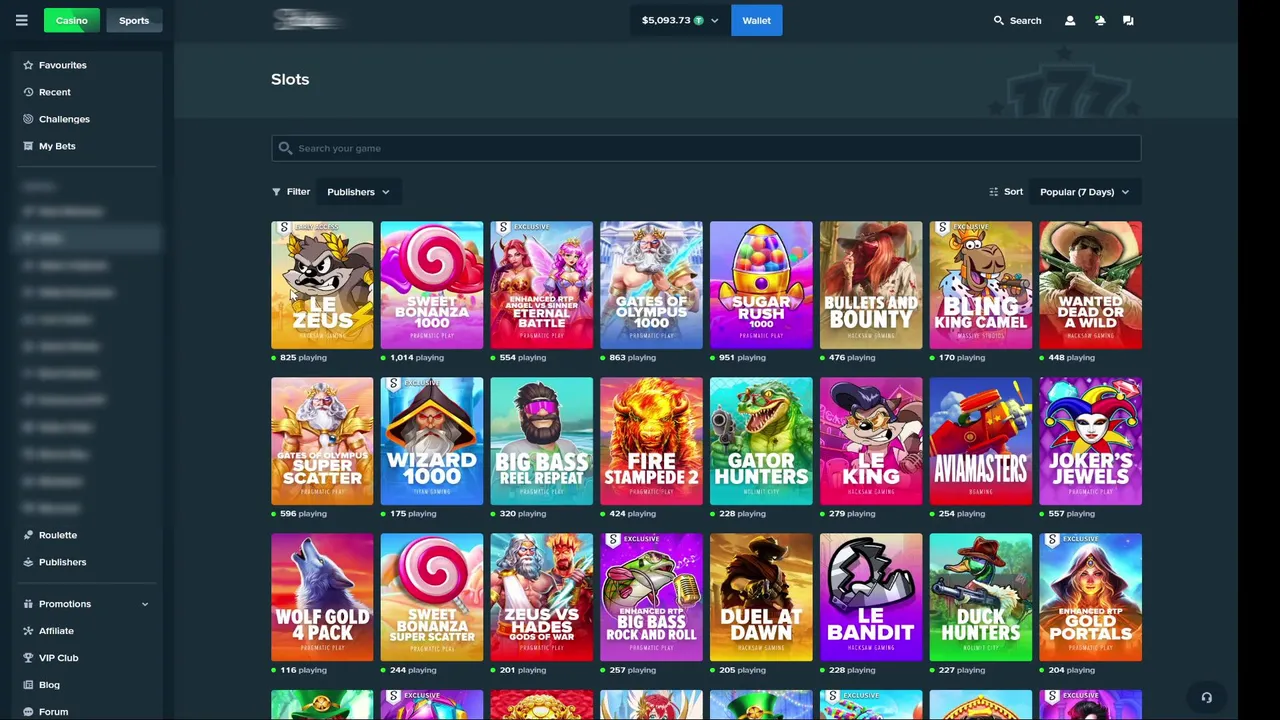This screenshot has width=1280, height=720.
Task: Click the user profile icon
Action: [1070, 20]
